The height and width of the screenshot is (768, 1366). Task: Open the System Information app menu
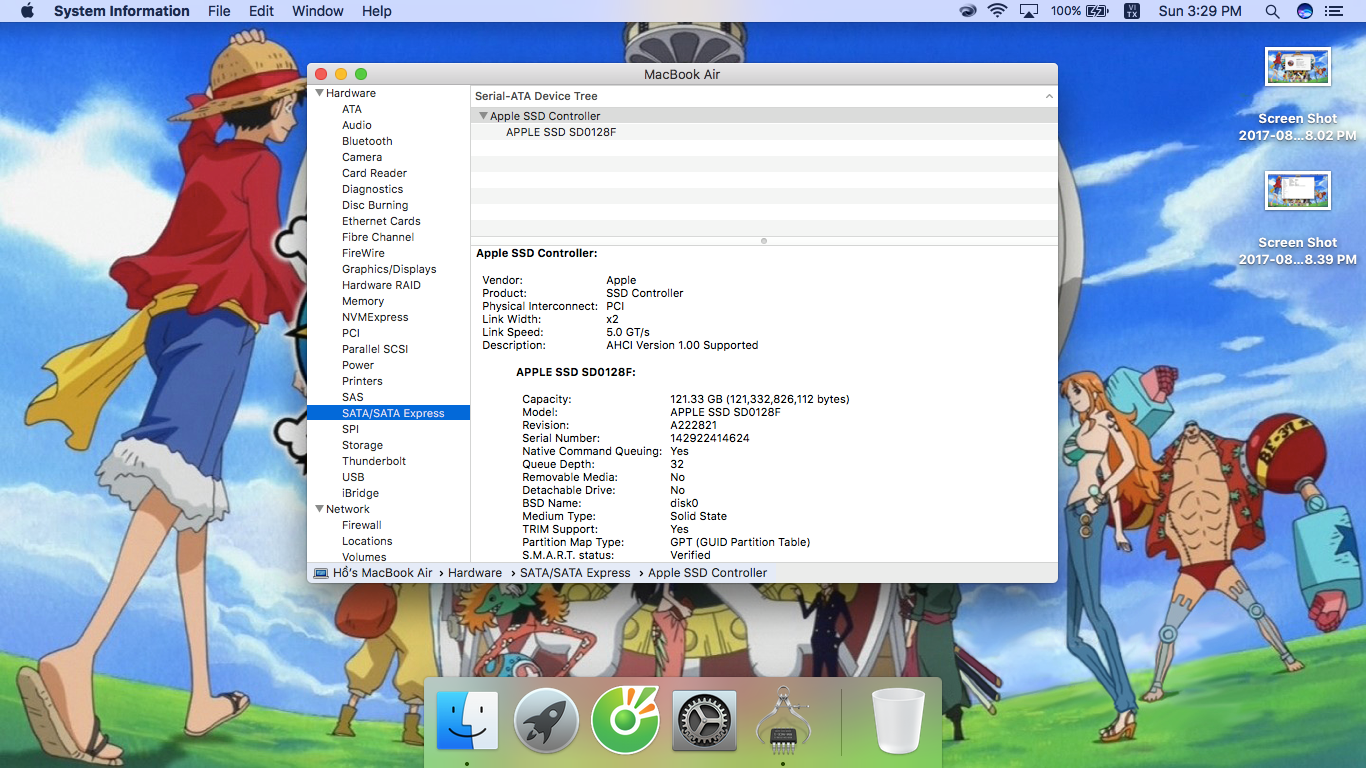pos(121,11)
